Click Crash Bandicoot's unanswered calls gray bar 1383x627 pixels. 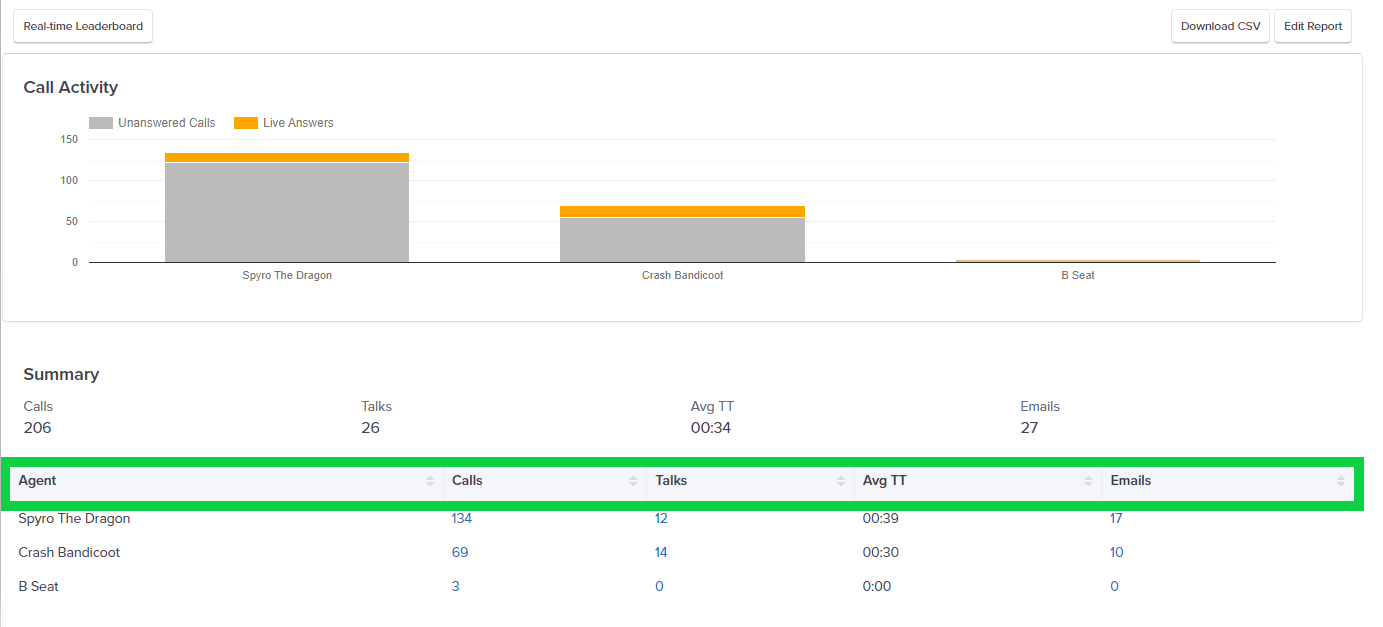[682, 240]
